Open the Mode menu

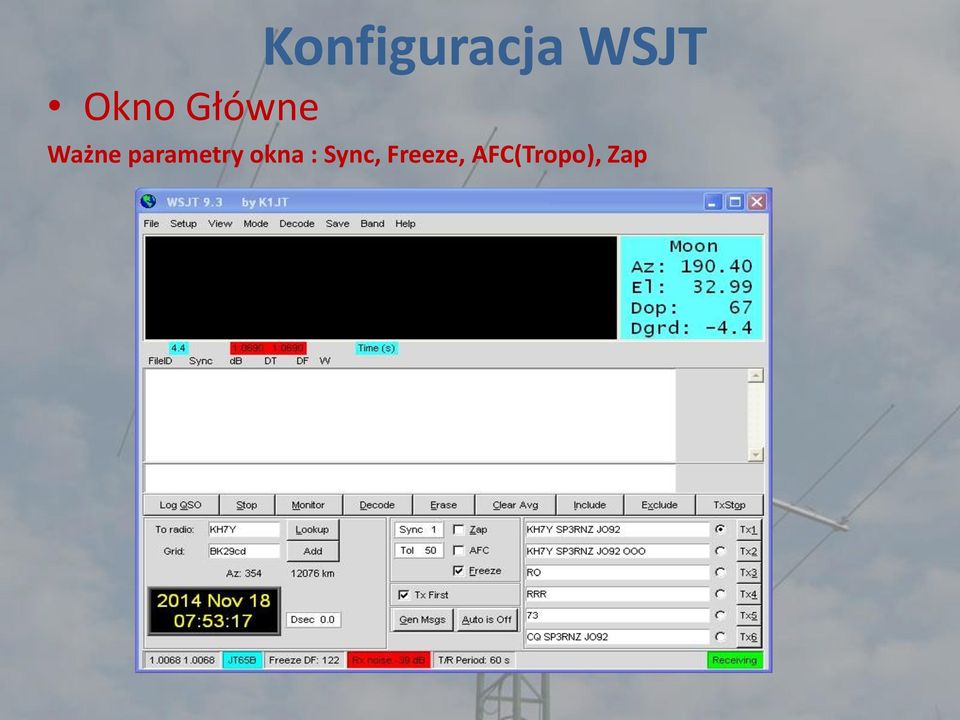tap(256, 223)
